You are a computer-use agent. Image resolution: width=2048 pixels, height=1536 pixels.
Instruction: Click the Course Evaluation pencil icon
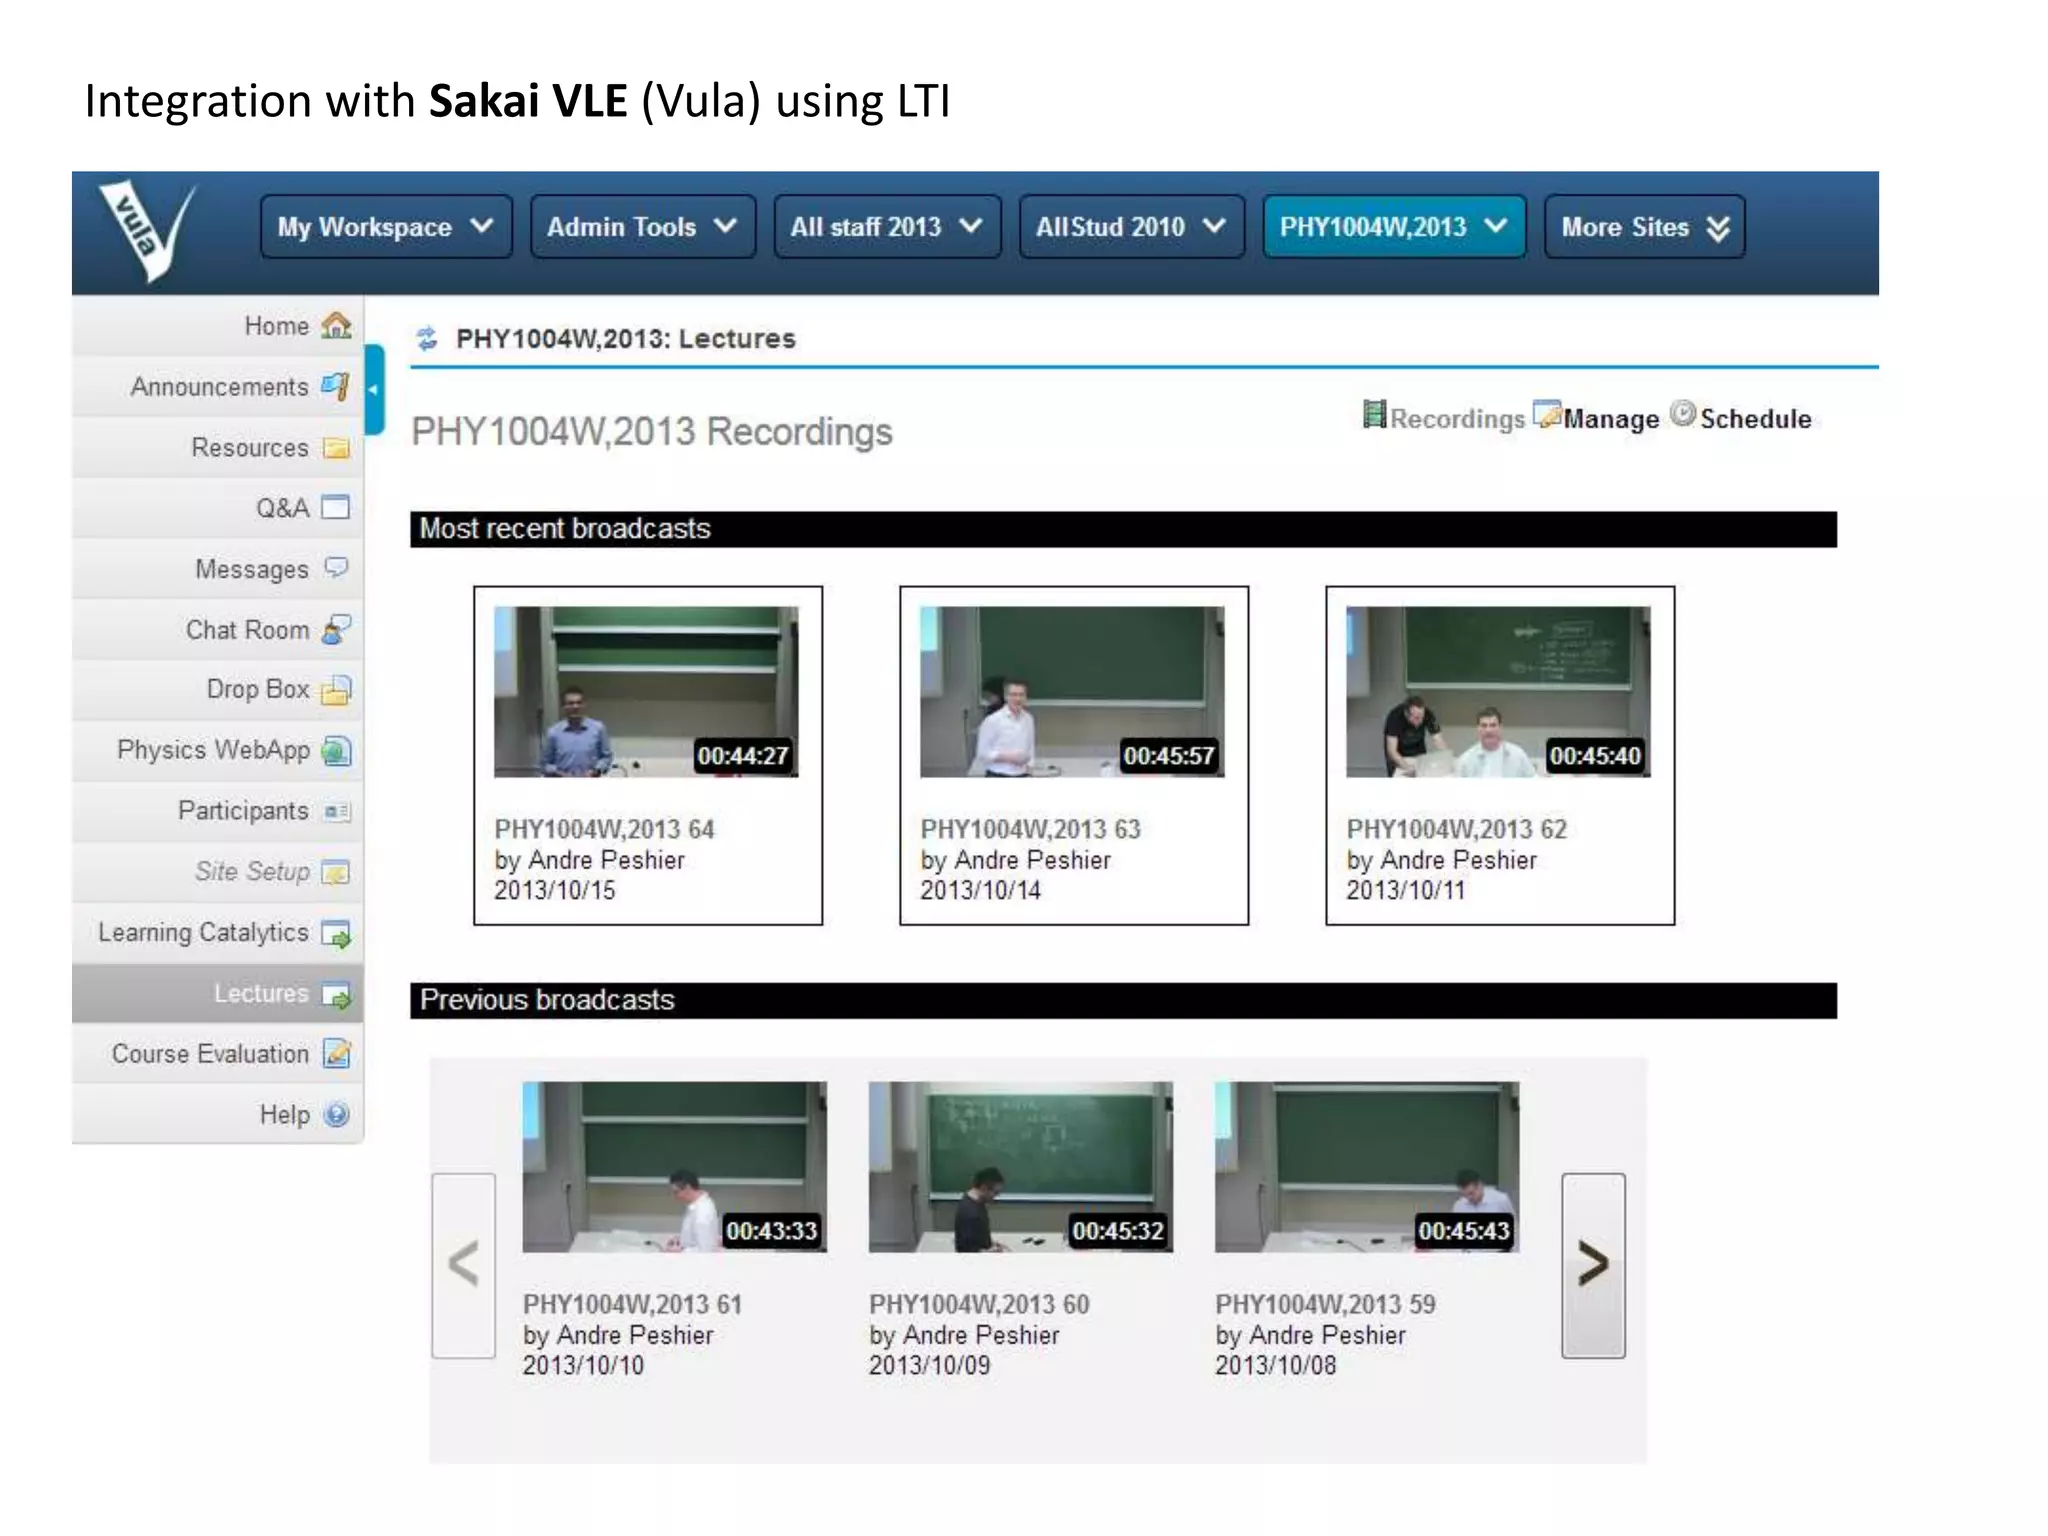pyautogui.click(x=336, y=1054)
